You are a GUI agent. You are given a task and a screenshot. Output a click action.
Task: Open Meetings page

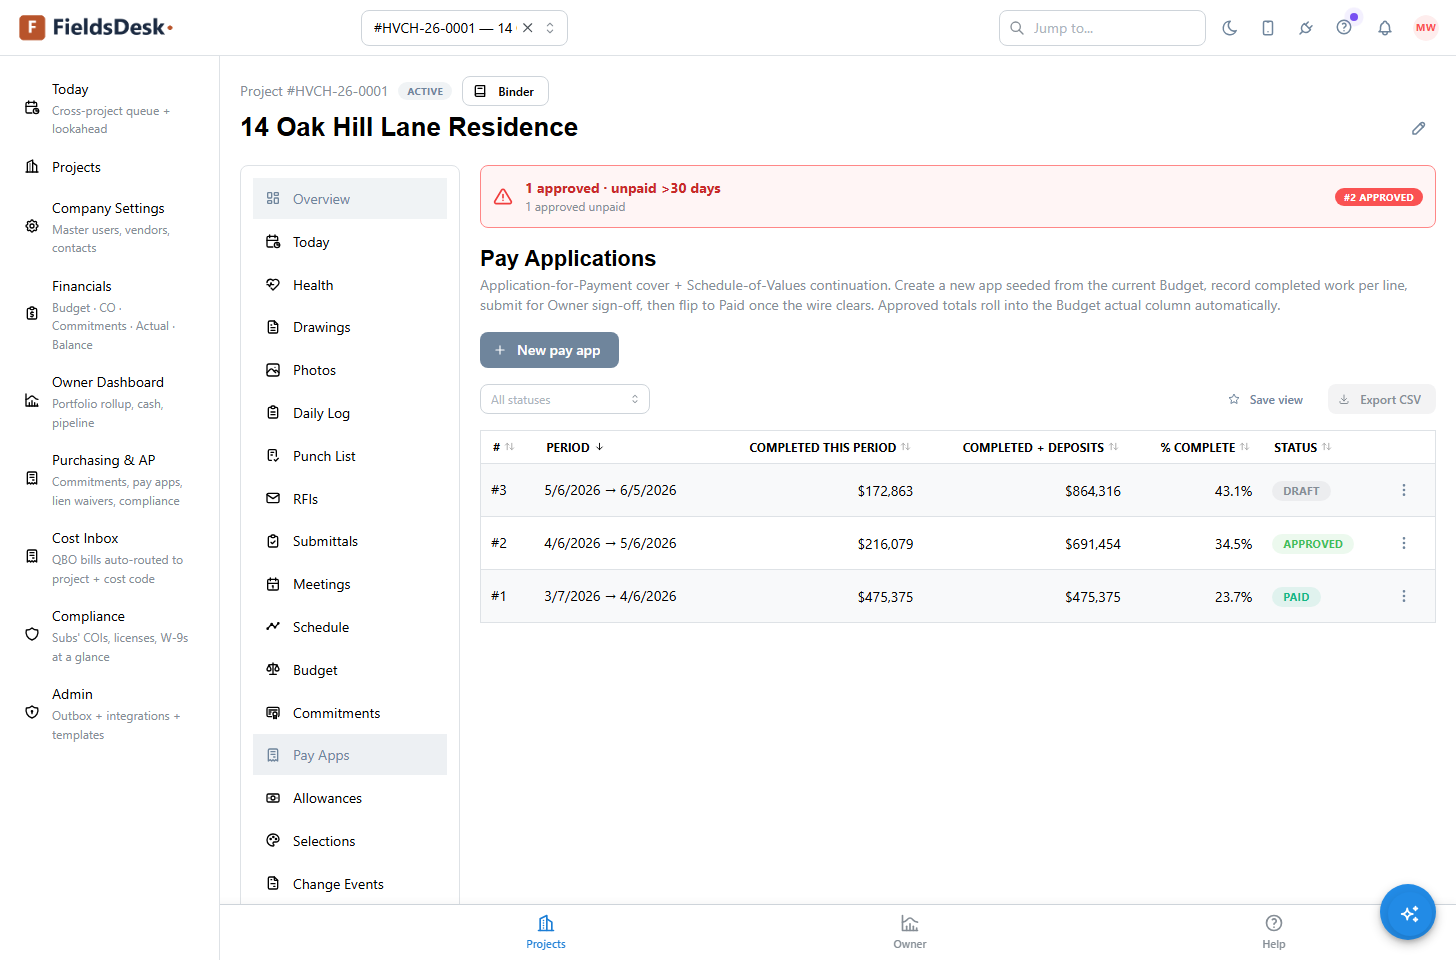tap(350, 584)
